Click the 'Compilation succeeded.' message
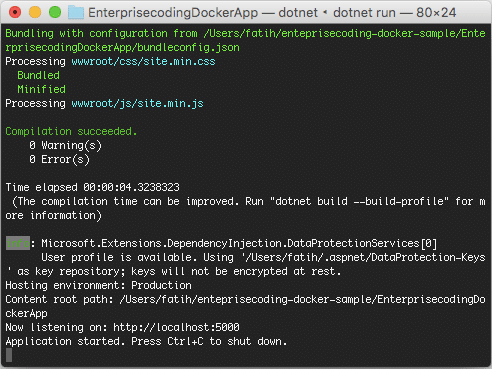The image size is (492, 369). click(x=71, y=131)
